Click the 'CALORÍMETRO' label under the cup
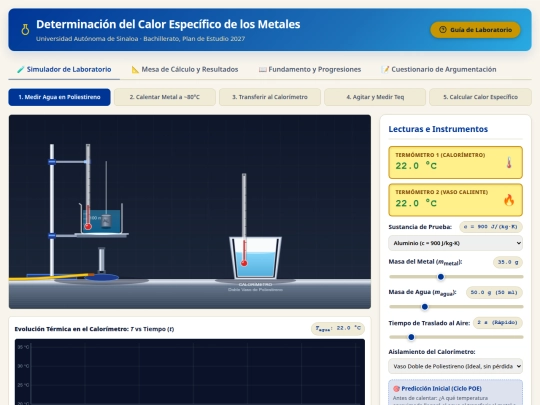The width and height of the screenshot is (540, 405). click(x=255, y=284)
